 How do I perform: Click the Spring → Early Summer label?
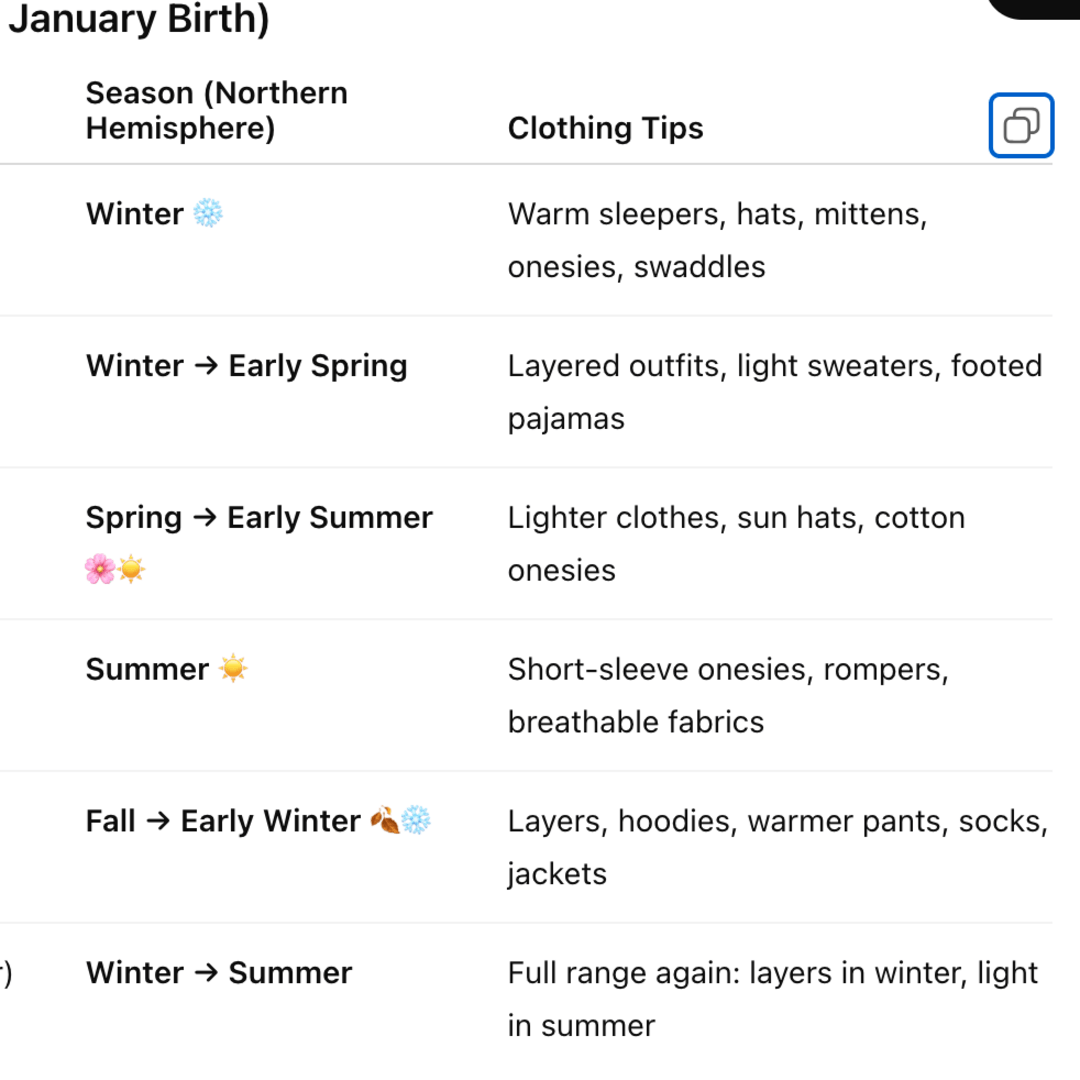point(259,518)
